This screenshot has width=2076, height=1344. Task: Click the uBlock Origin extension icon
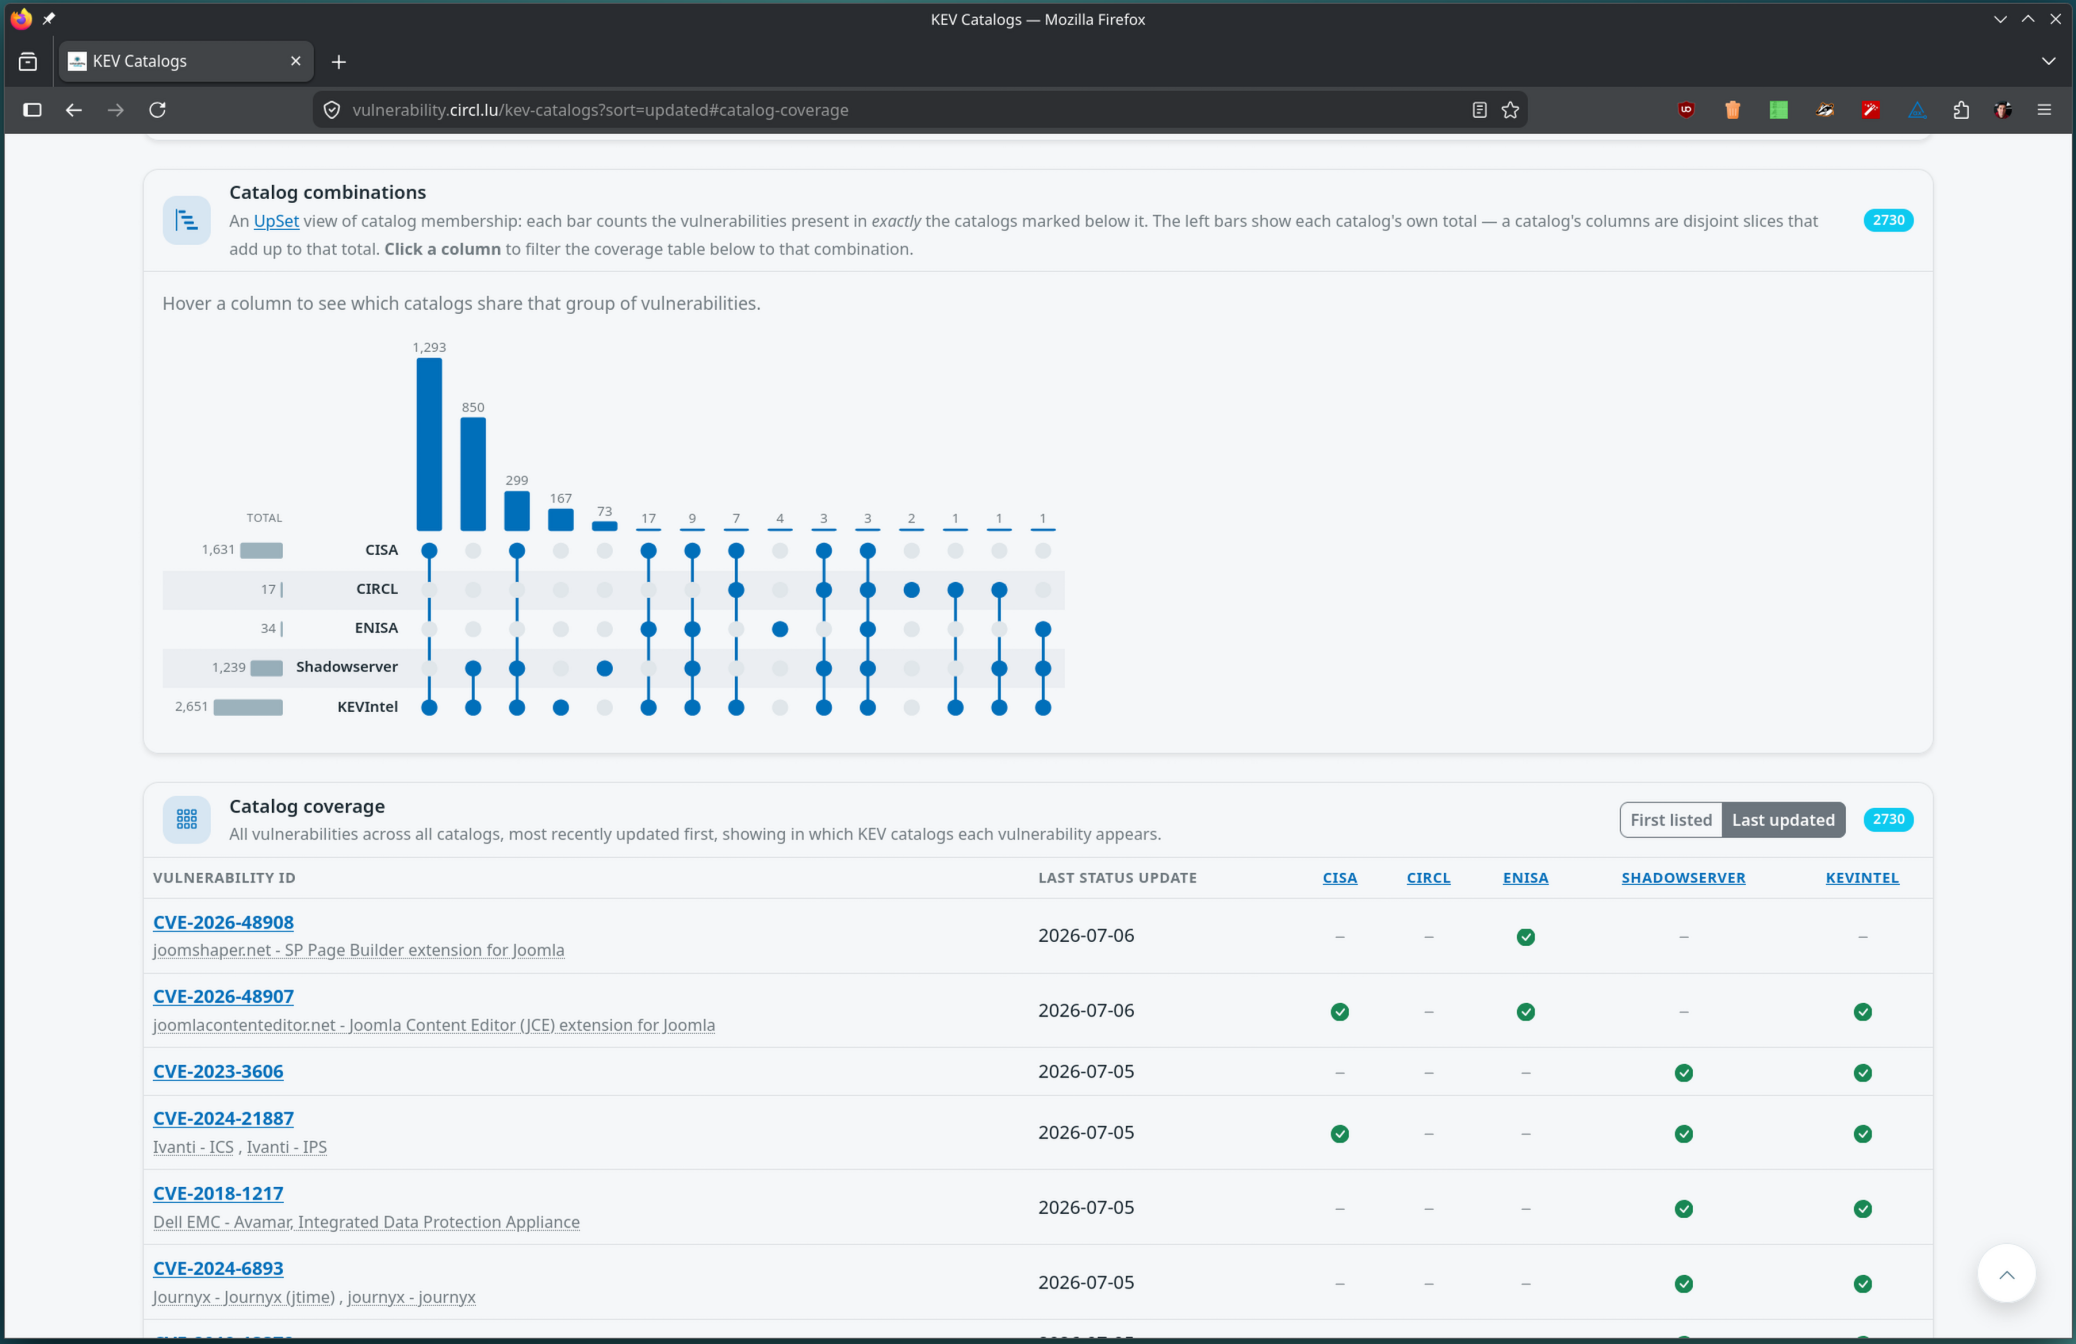[x=1686, y=110]
